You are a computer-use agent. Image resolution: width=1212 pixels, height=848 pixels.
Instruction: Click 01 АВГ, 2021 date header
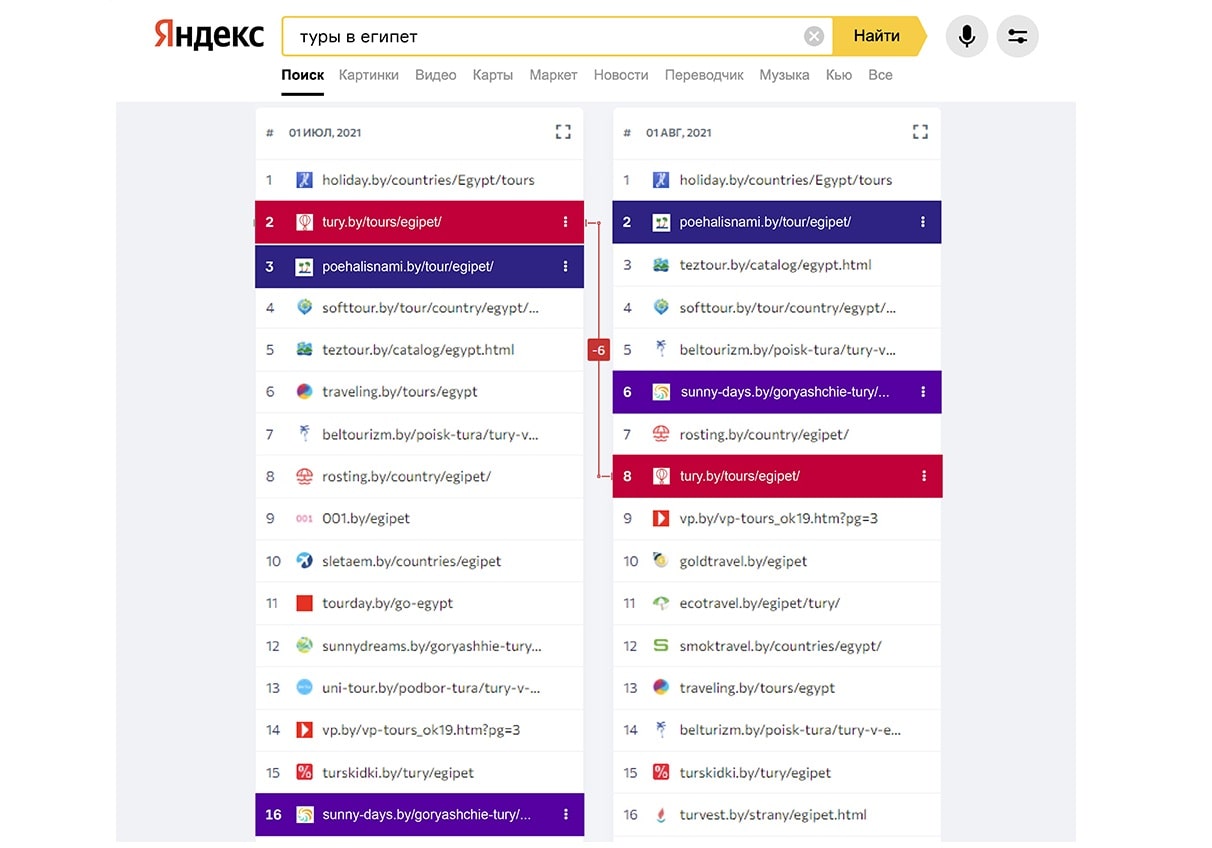tap(679, 132)
